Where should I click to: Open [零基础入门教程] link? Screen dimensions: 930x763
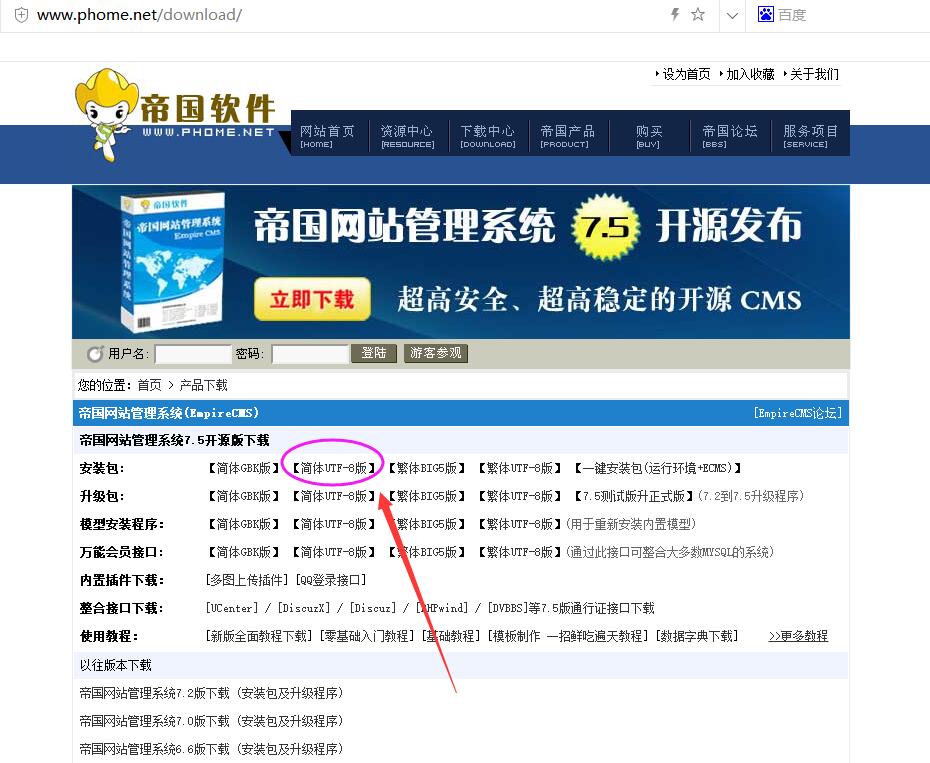click(367, 636)
